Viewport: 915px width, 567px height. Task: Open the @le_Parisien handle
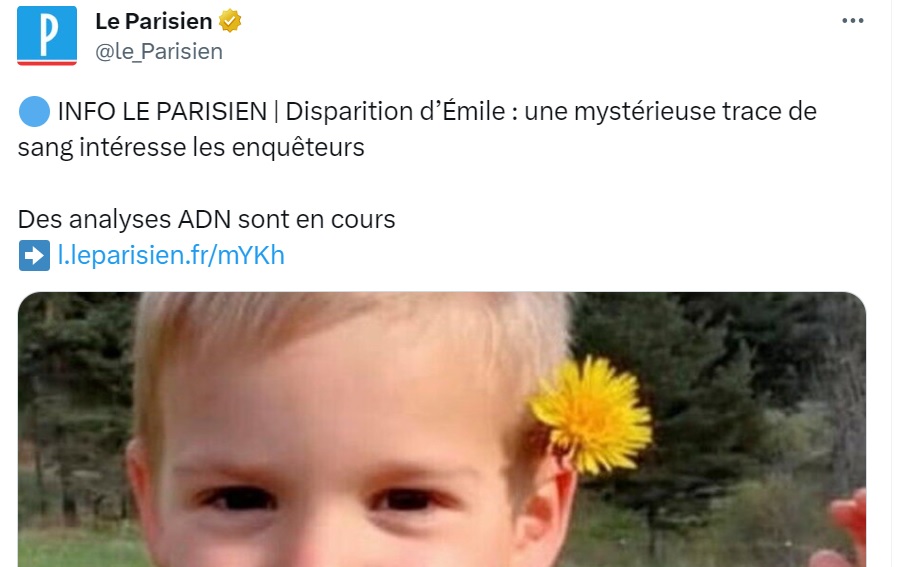[x=159, y=51]
